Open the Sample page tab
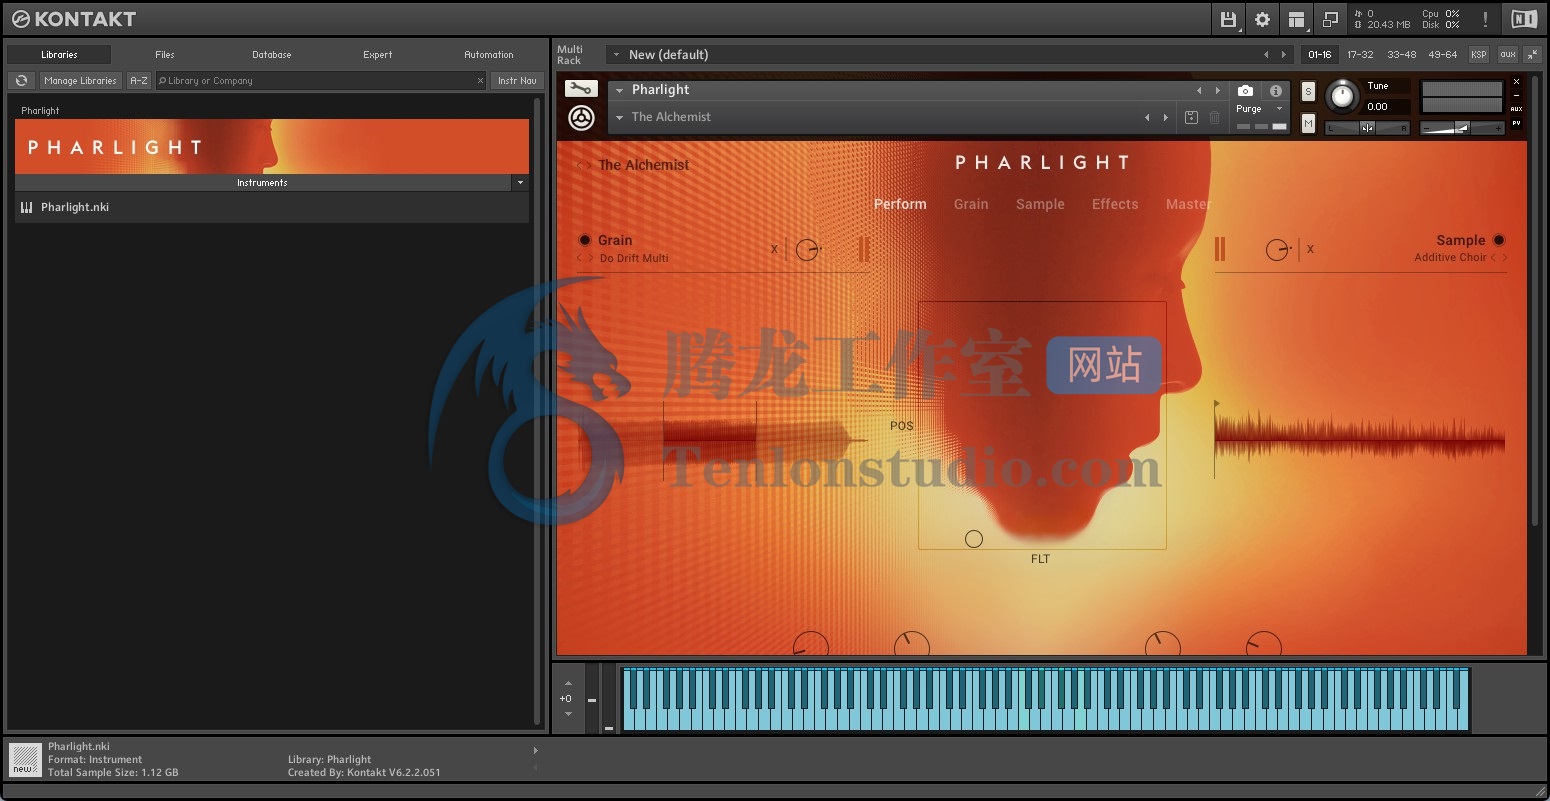The image size is (1550, 801). (x=1040, y=204)
